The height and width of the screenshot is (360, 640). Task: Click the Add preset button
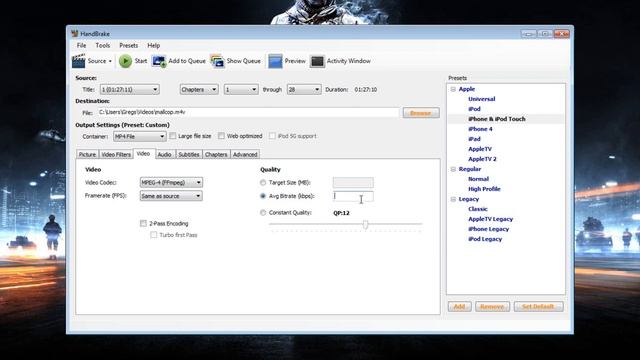[460, 307]
